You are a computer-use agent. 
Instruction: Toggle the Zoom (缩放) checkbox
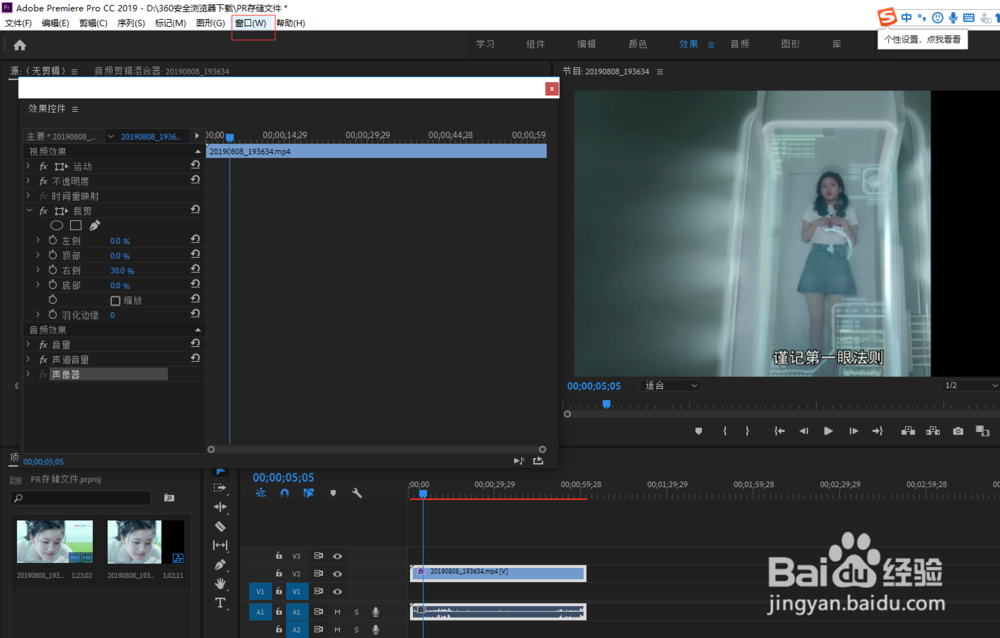(115, 300)
